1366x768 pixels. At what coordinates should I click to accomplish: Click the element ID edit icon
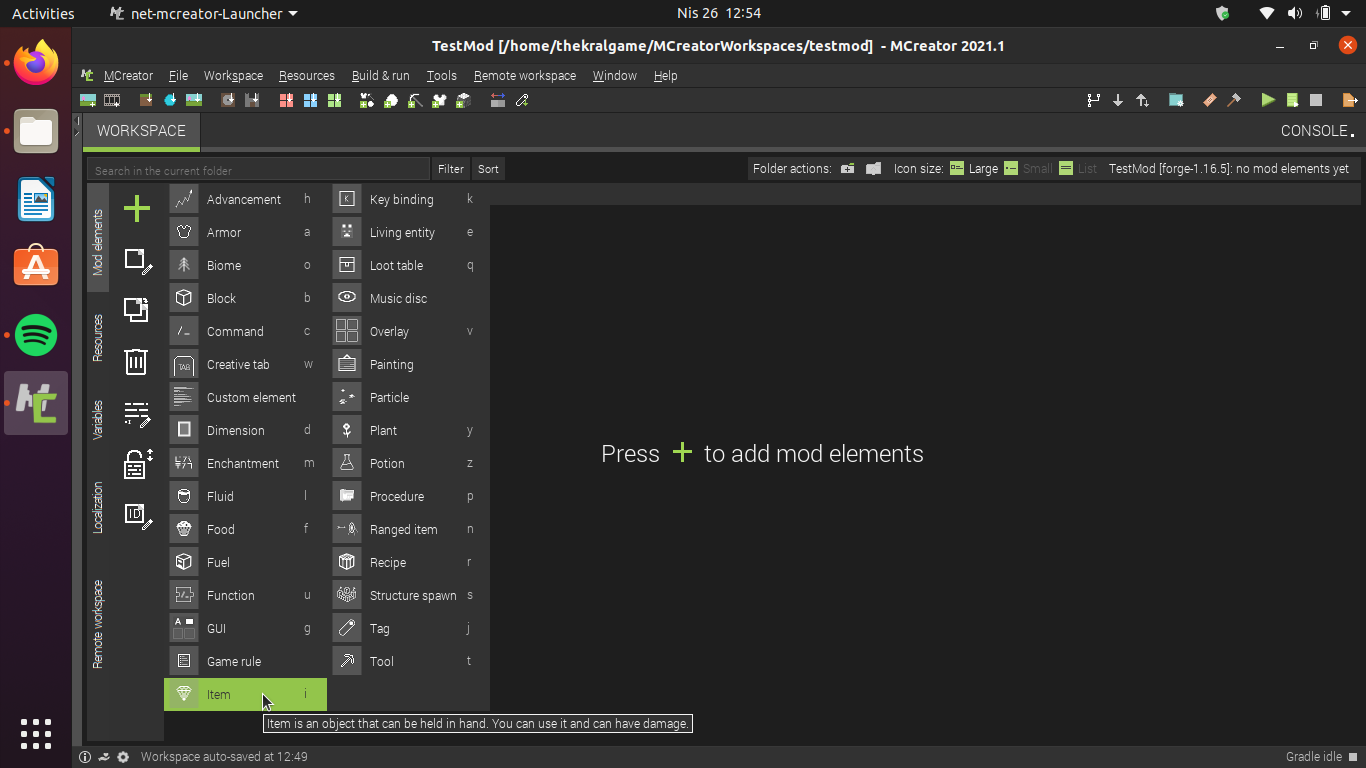[137, 515]
